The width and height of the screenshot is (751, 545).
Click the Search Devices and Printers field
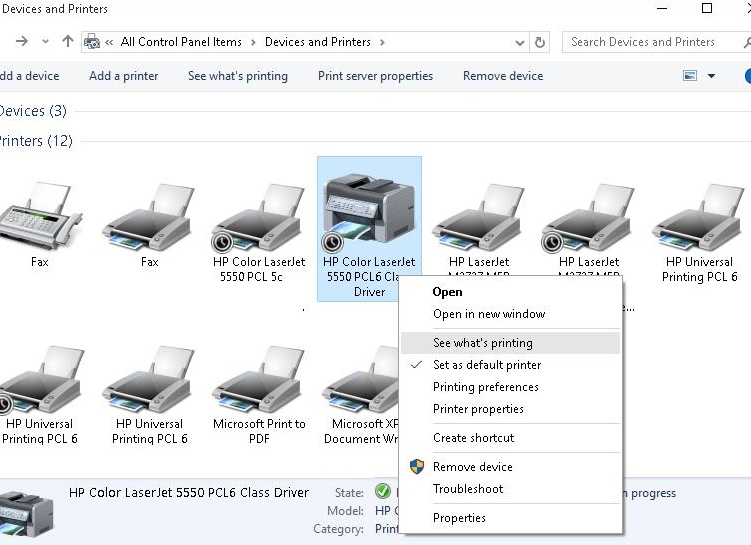[656, 42]
